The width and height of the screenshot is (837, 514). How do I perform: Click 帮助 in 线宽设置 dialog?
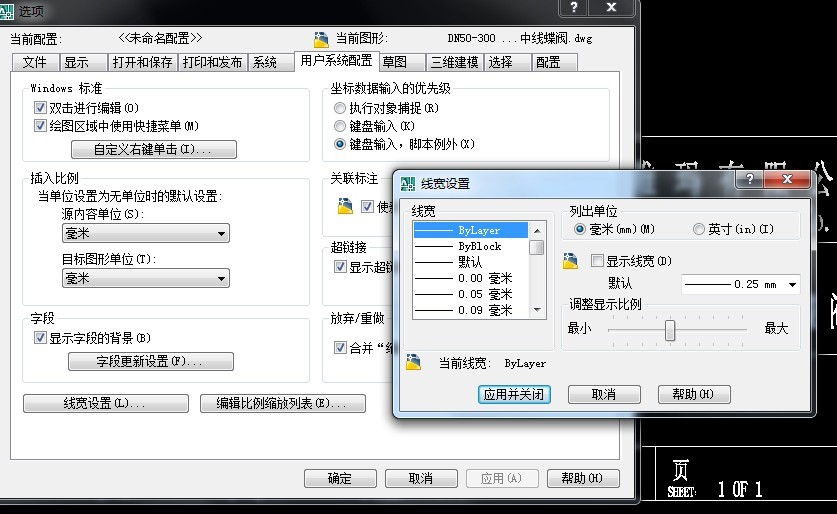tap(694, 394)
